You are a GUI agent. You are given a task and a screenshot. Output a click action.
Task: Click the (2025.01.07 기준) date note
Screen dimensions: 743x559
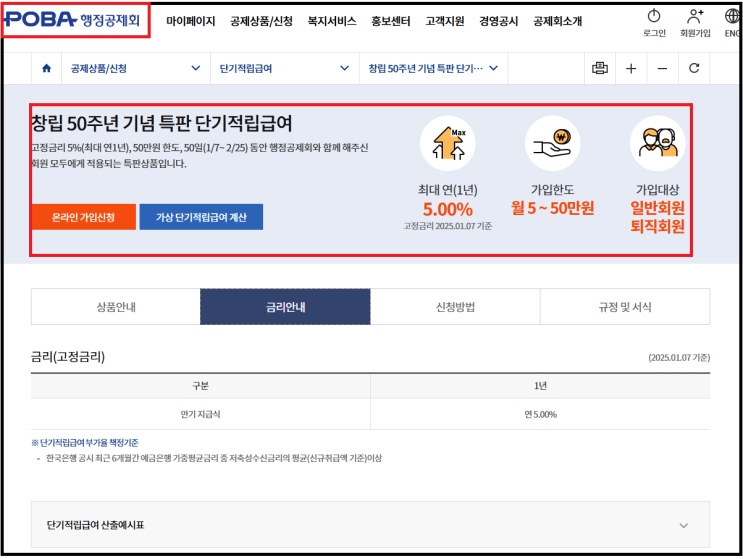click(x=679, y=358)
